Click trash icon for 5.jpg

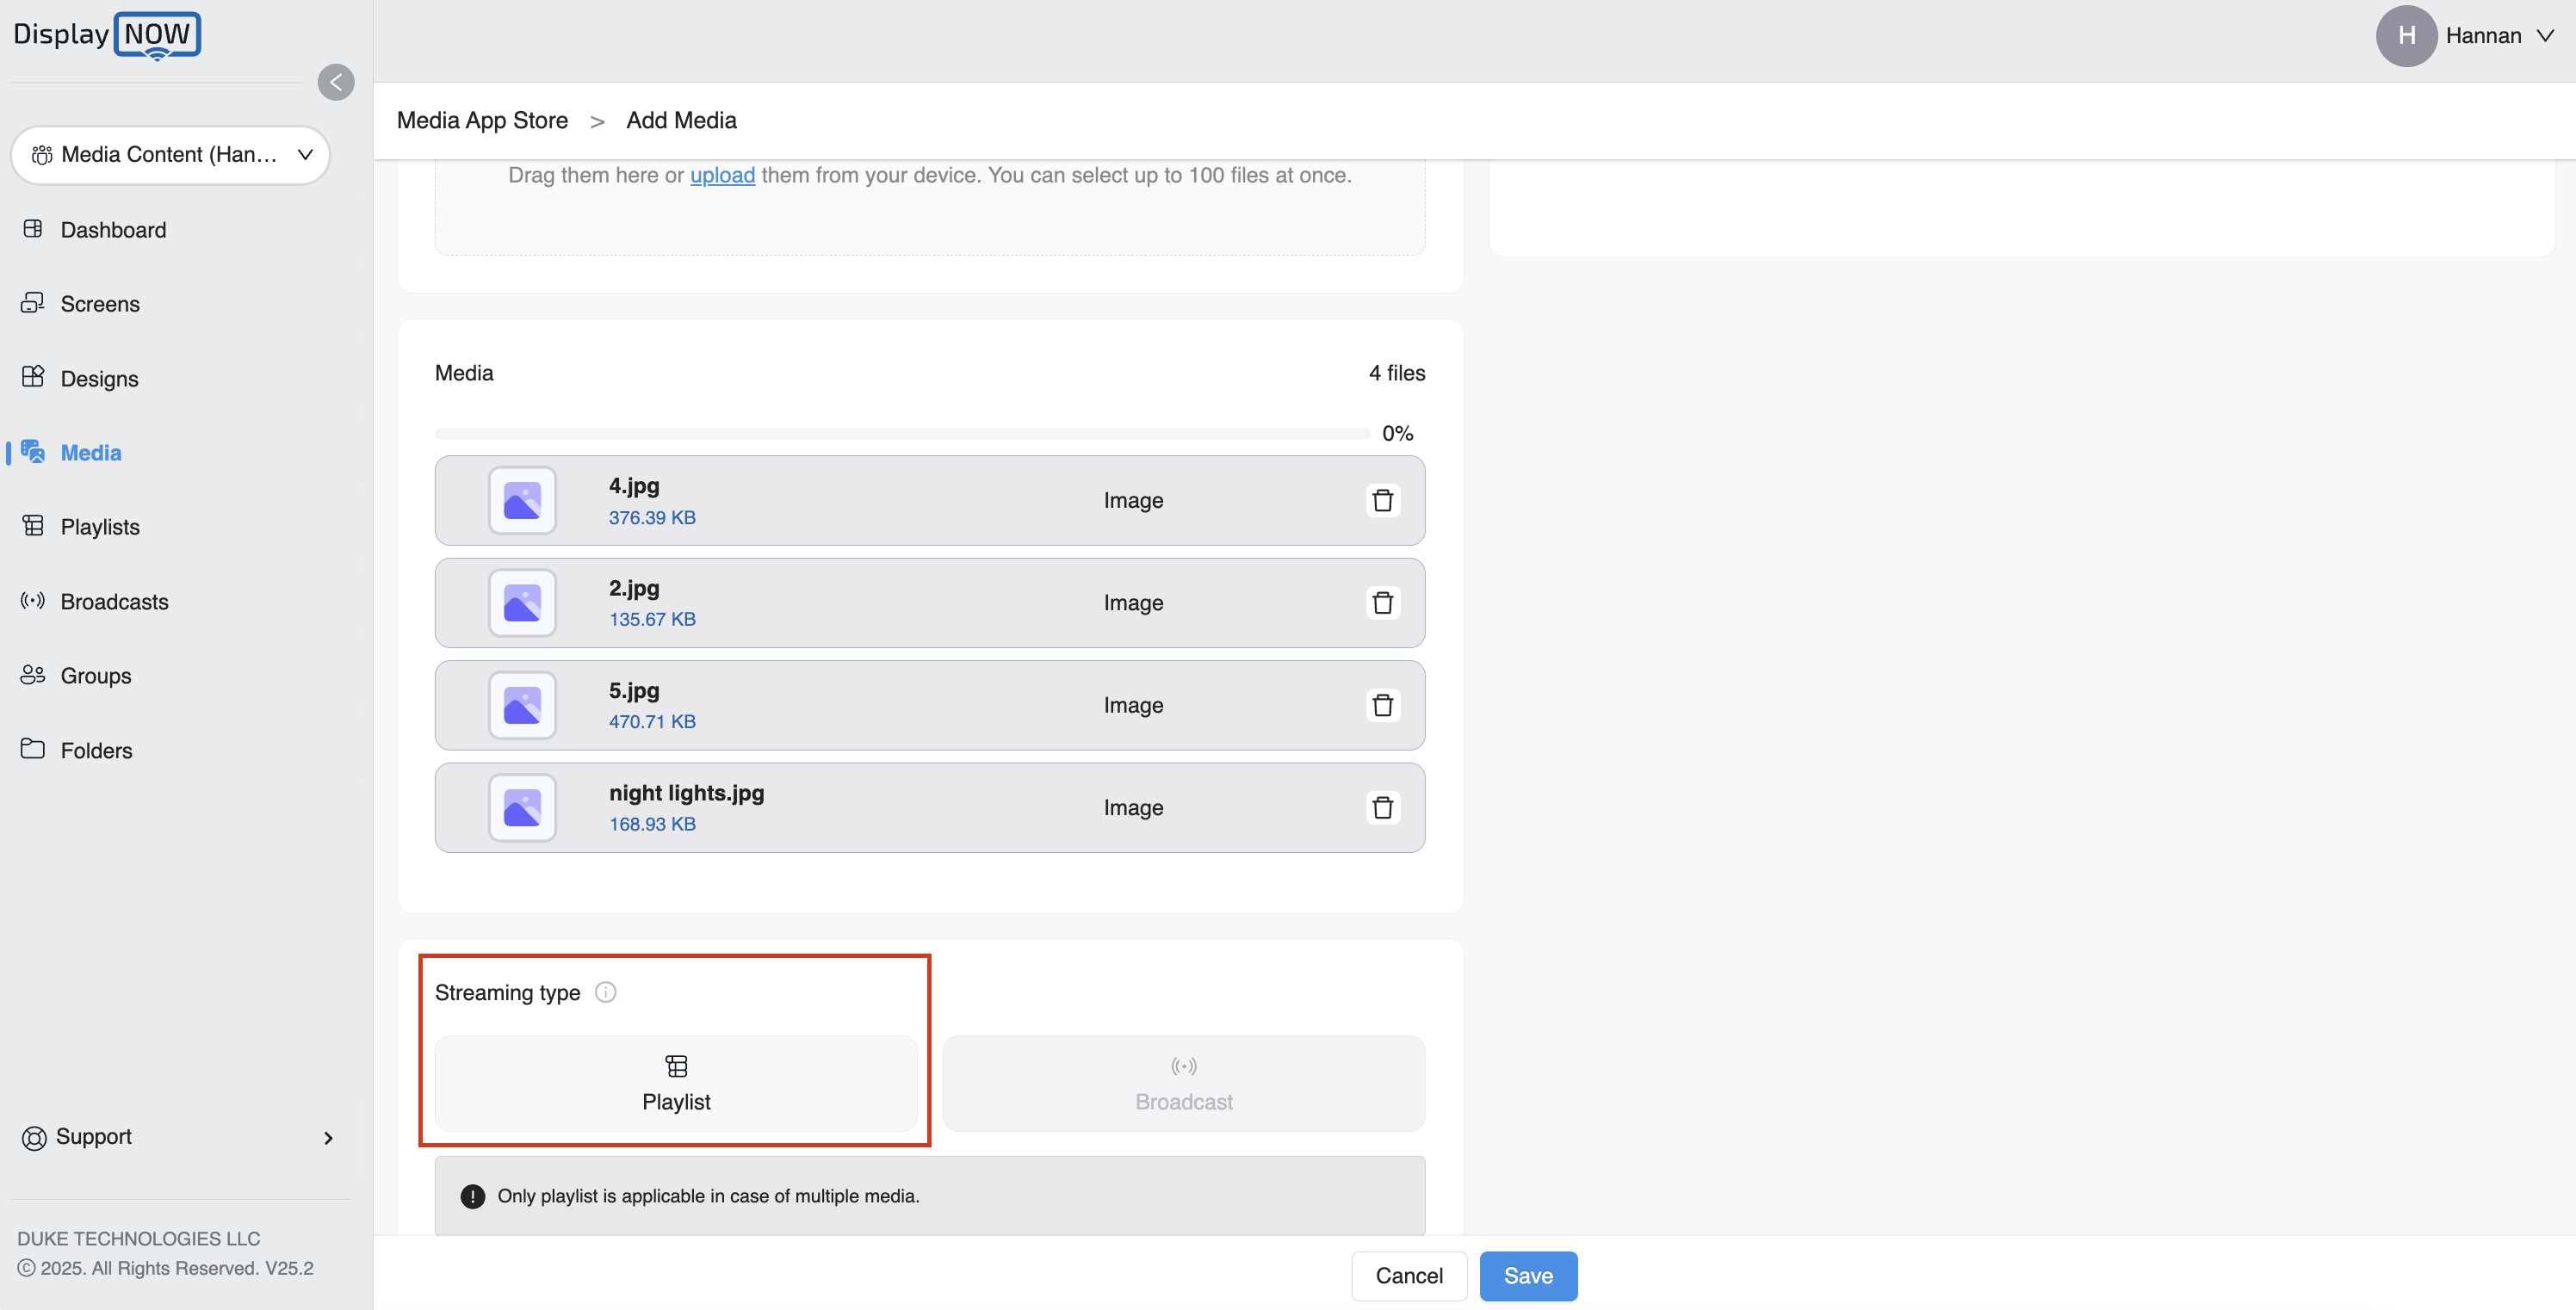coord(1382,705)
